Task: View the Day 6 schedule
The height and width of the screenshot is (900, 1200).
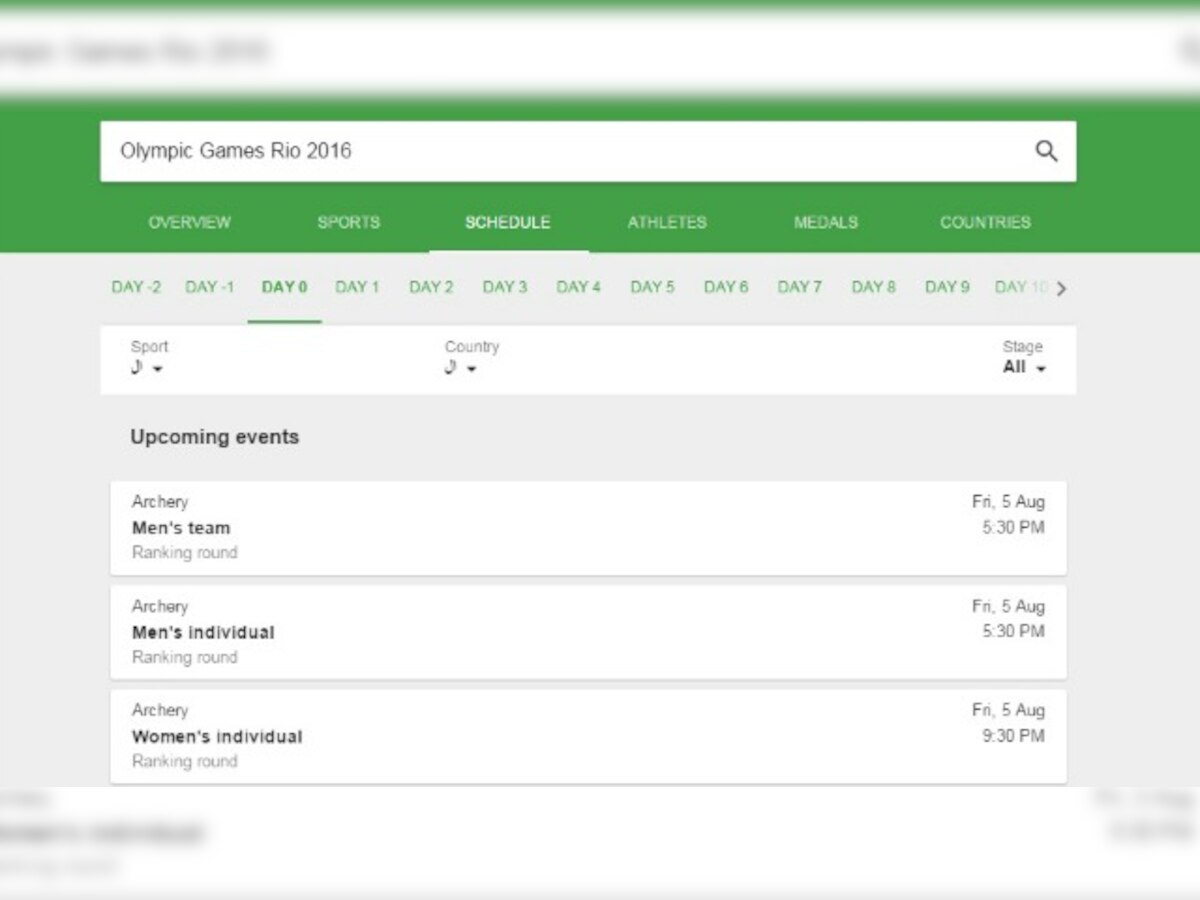Action: [726, 287]
